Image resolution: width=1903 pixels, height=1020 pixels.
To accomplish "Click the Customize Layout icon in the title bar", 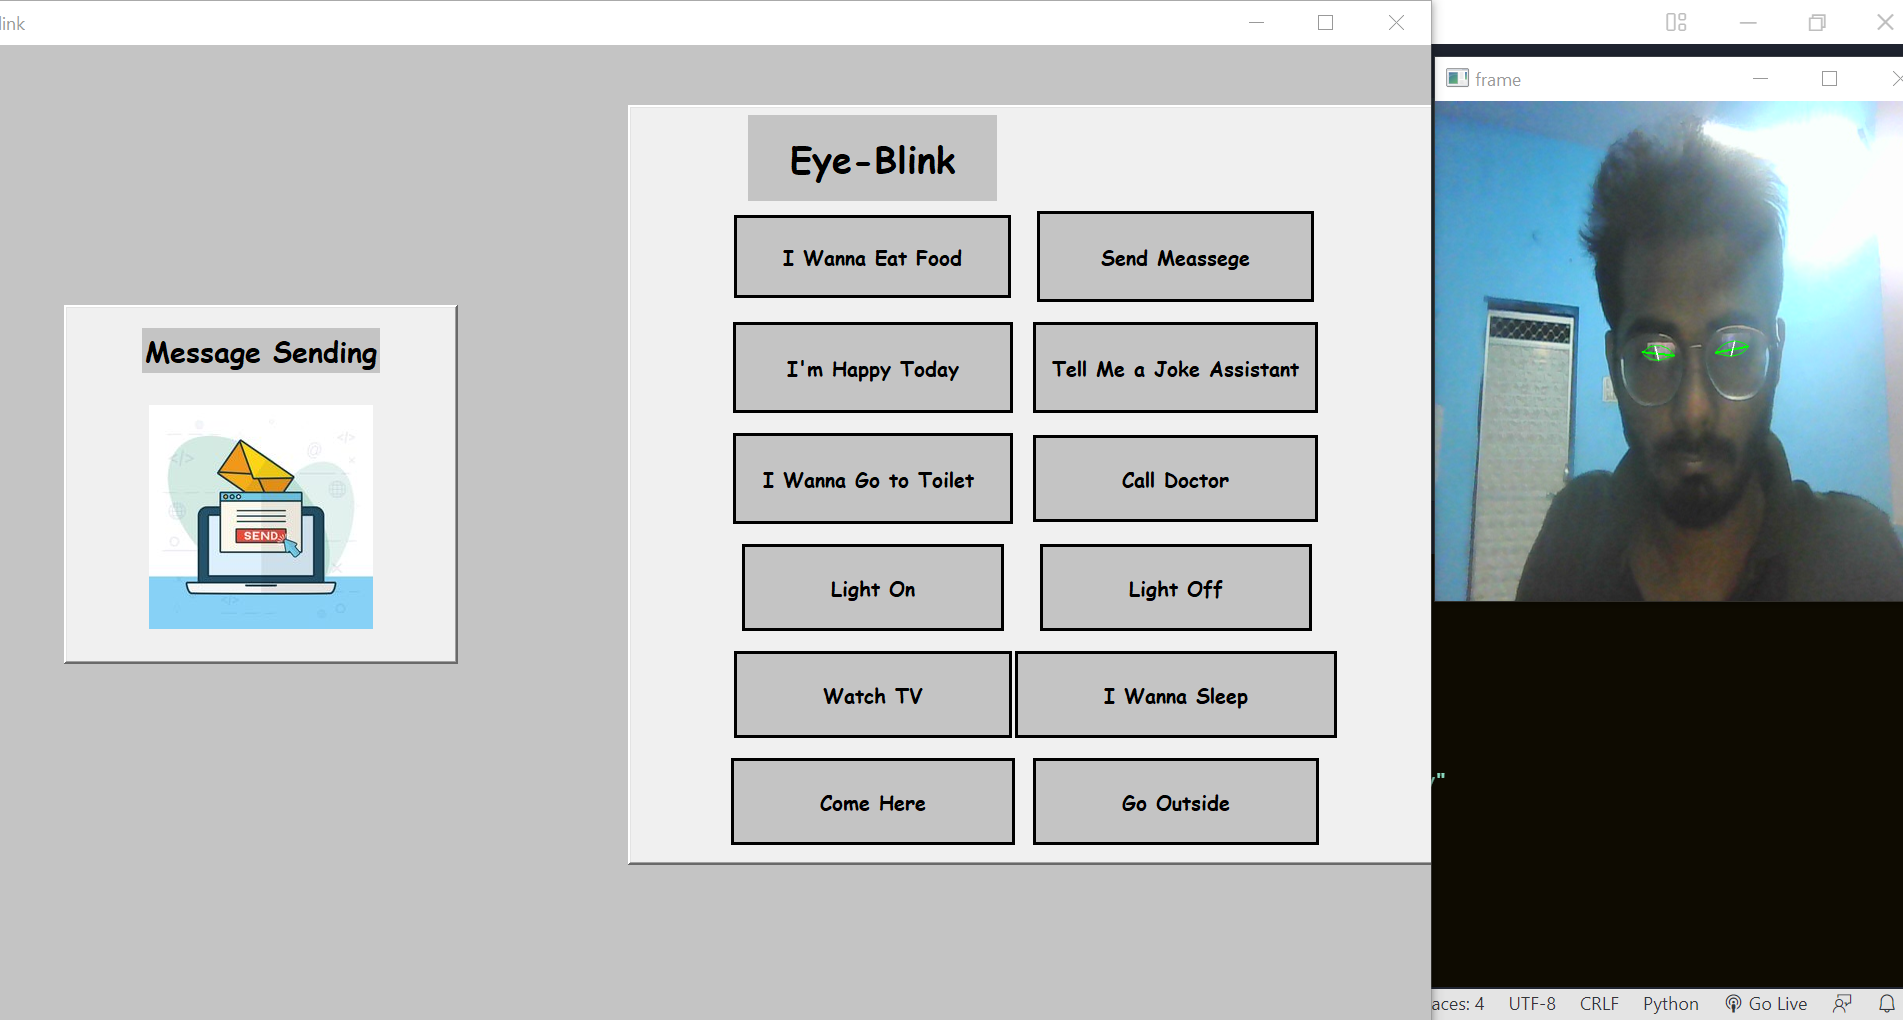I will point(1676,21).
